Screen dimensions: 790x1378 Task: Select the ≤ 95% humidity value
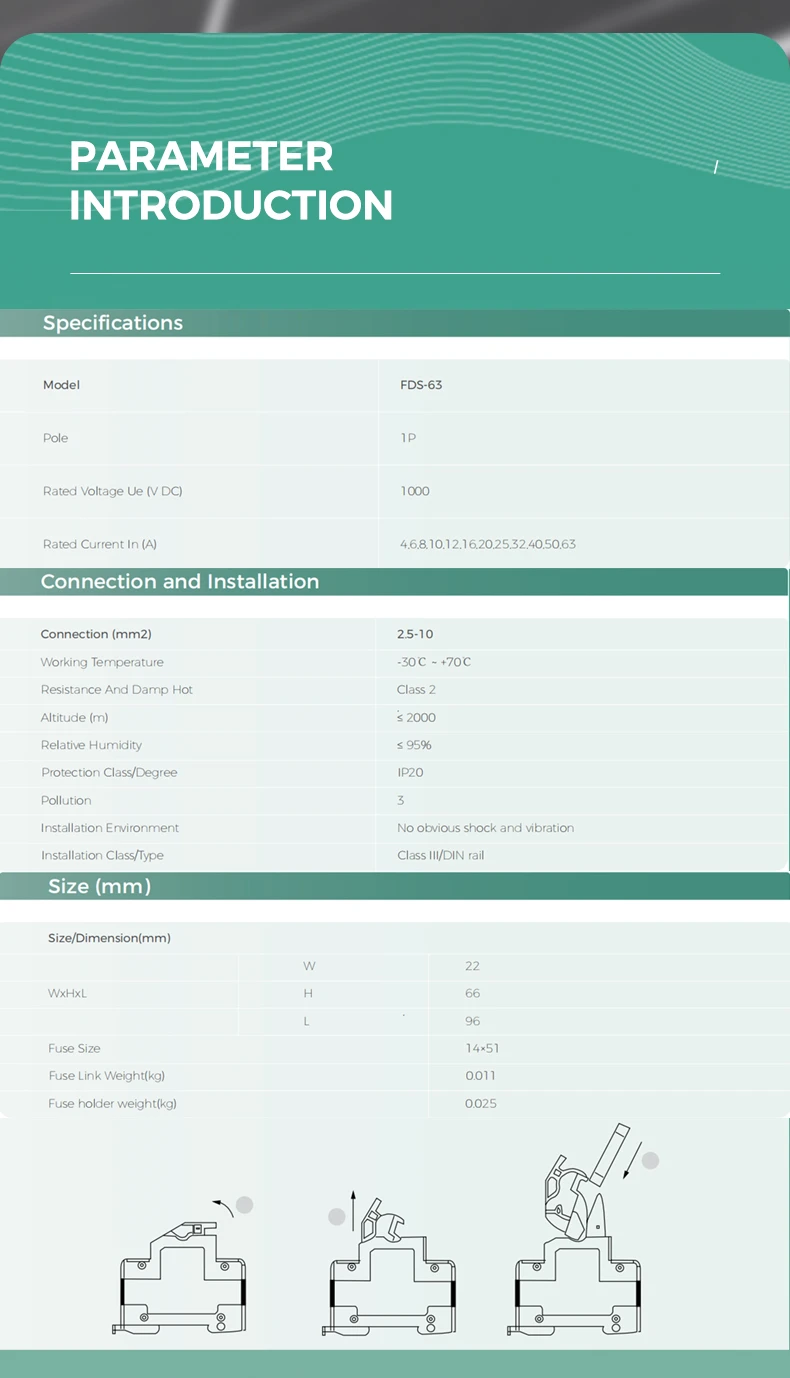point(415,745)
